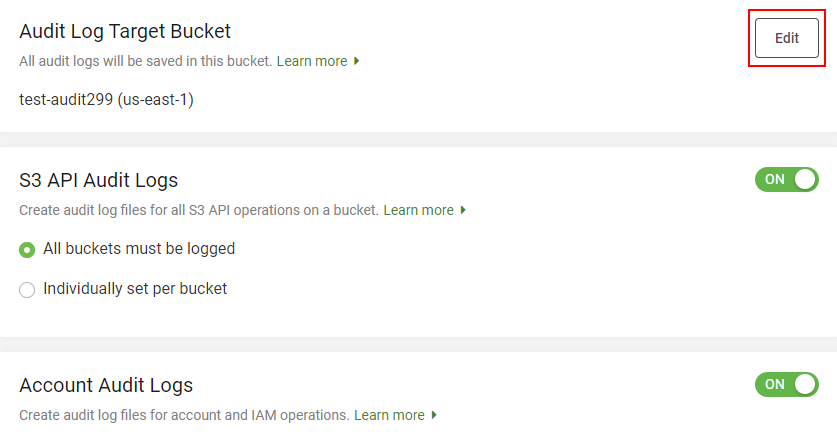Click the test-audit299 (us-east-1) bucket name
837x445 pixels.
coord(106,100)
